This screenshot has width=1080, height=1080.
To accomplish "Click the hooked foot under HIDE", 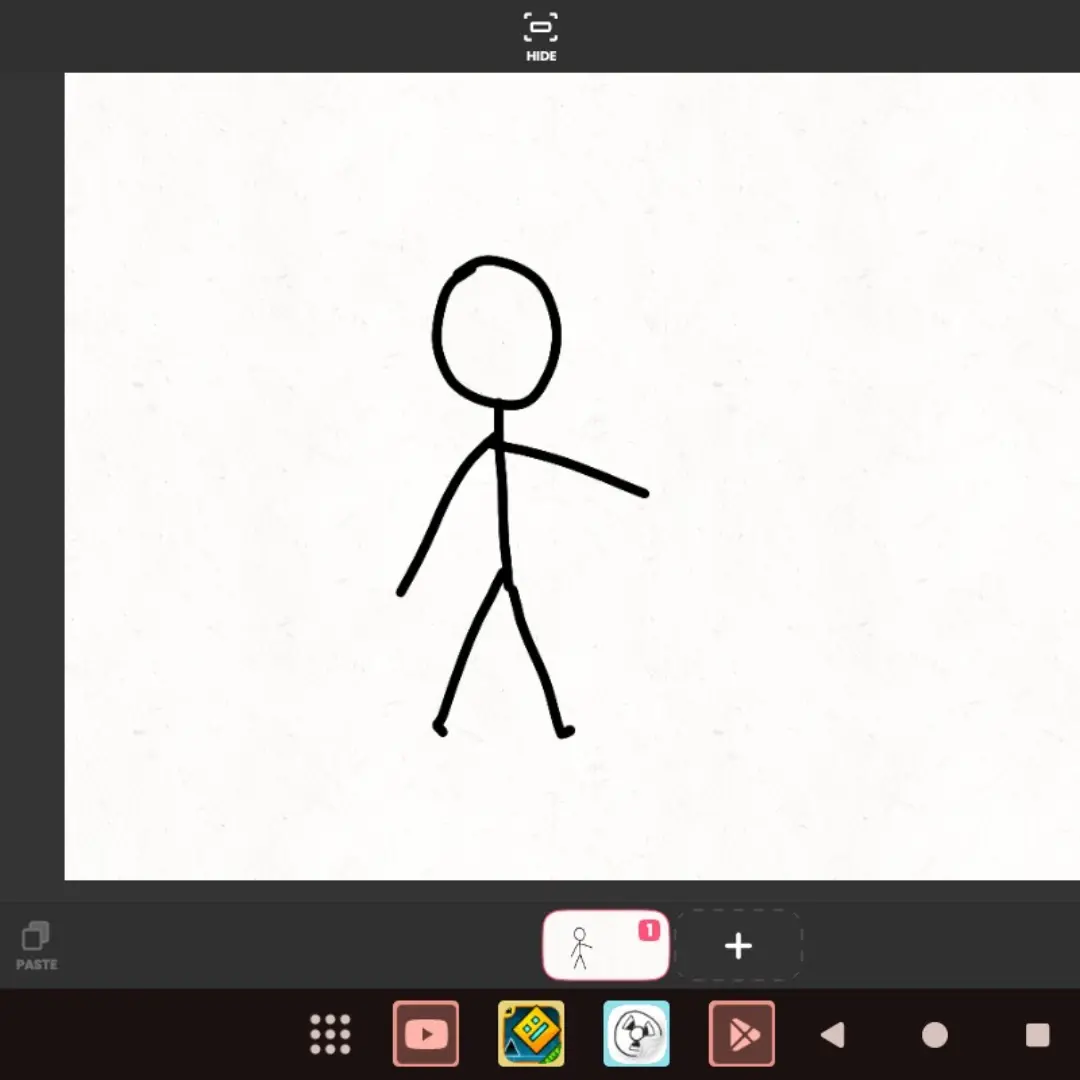I will click(x=565, y=731).
